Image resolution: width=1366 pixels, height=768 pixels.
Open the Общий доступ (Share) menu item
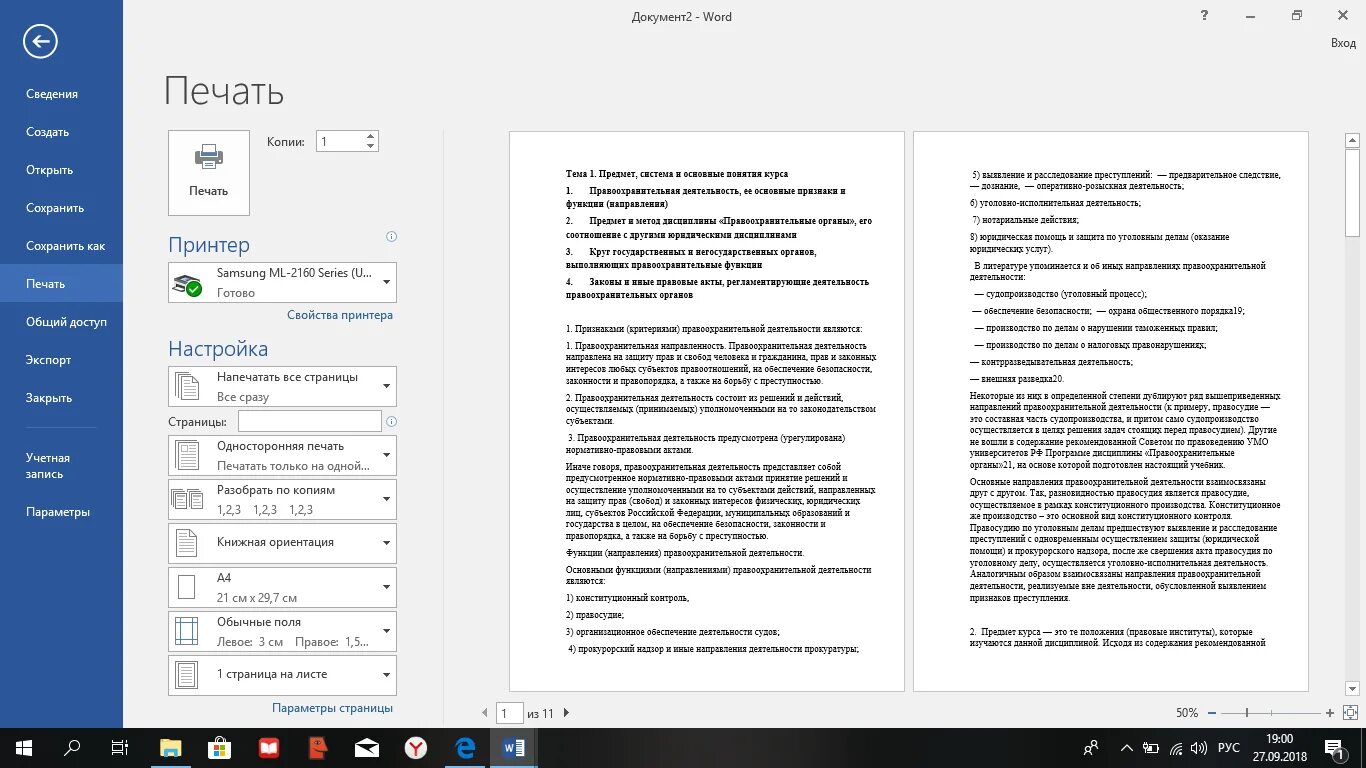tap(62, 322)
